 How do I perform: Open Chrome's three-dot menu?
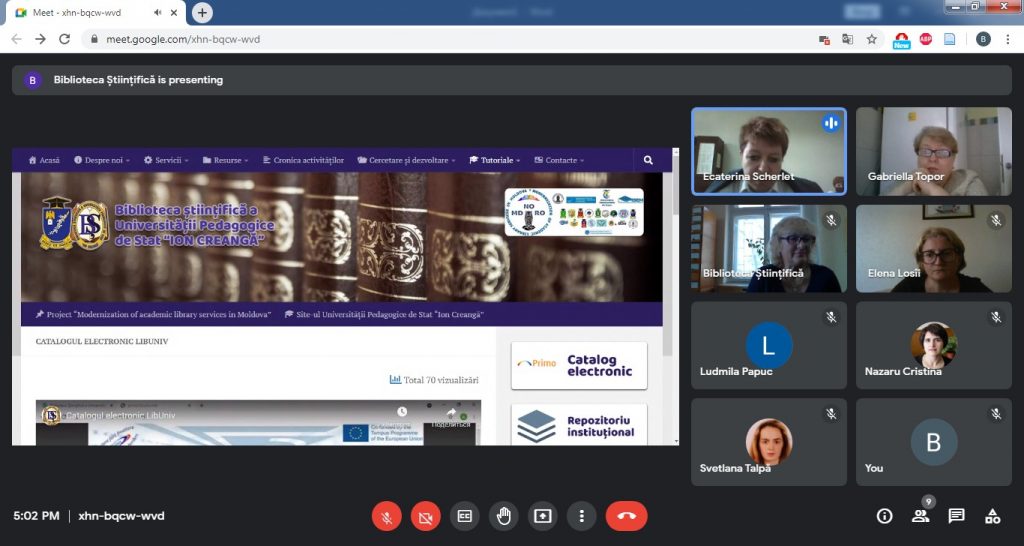(1008, 39)
